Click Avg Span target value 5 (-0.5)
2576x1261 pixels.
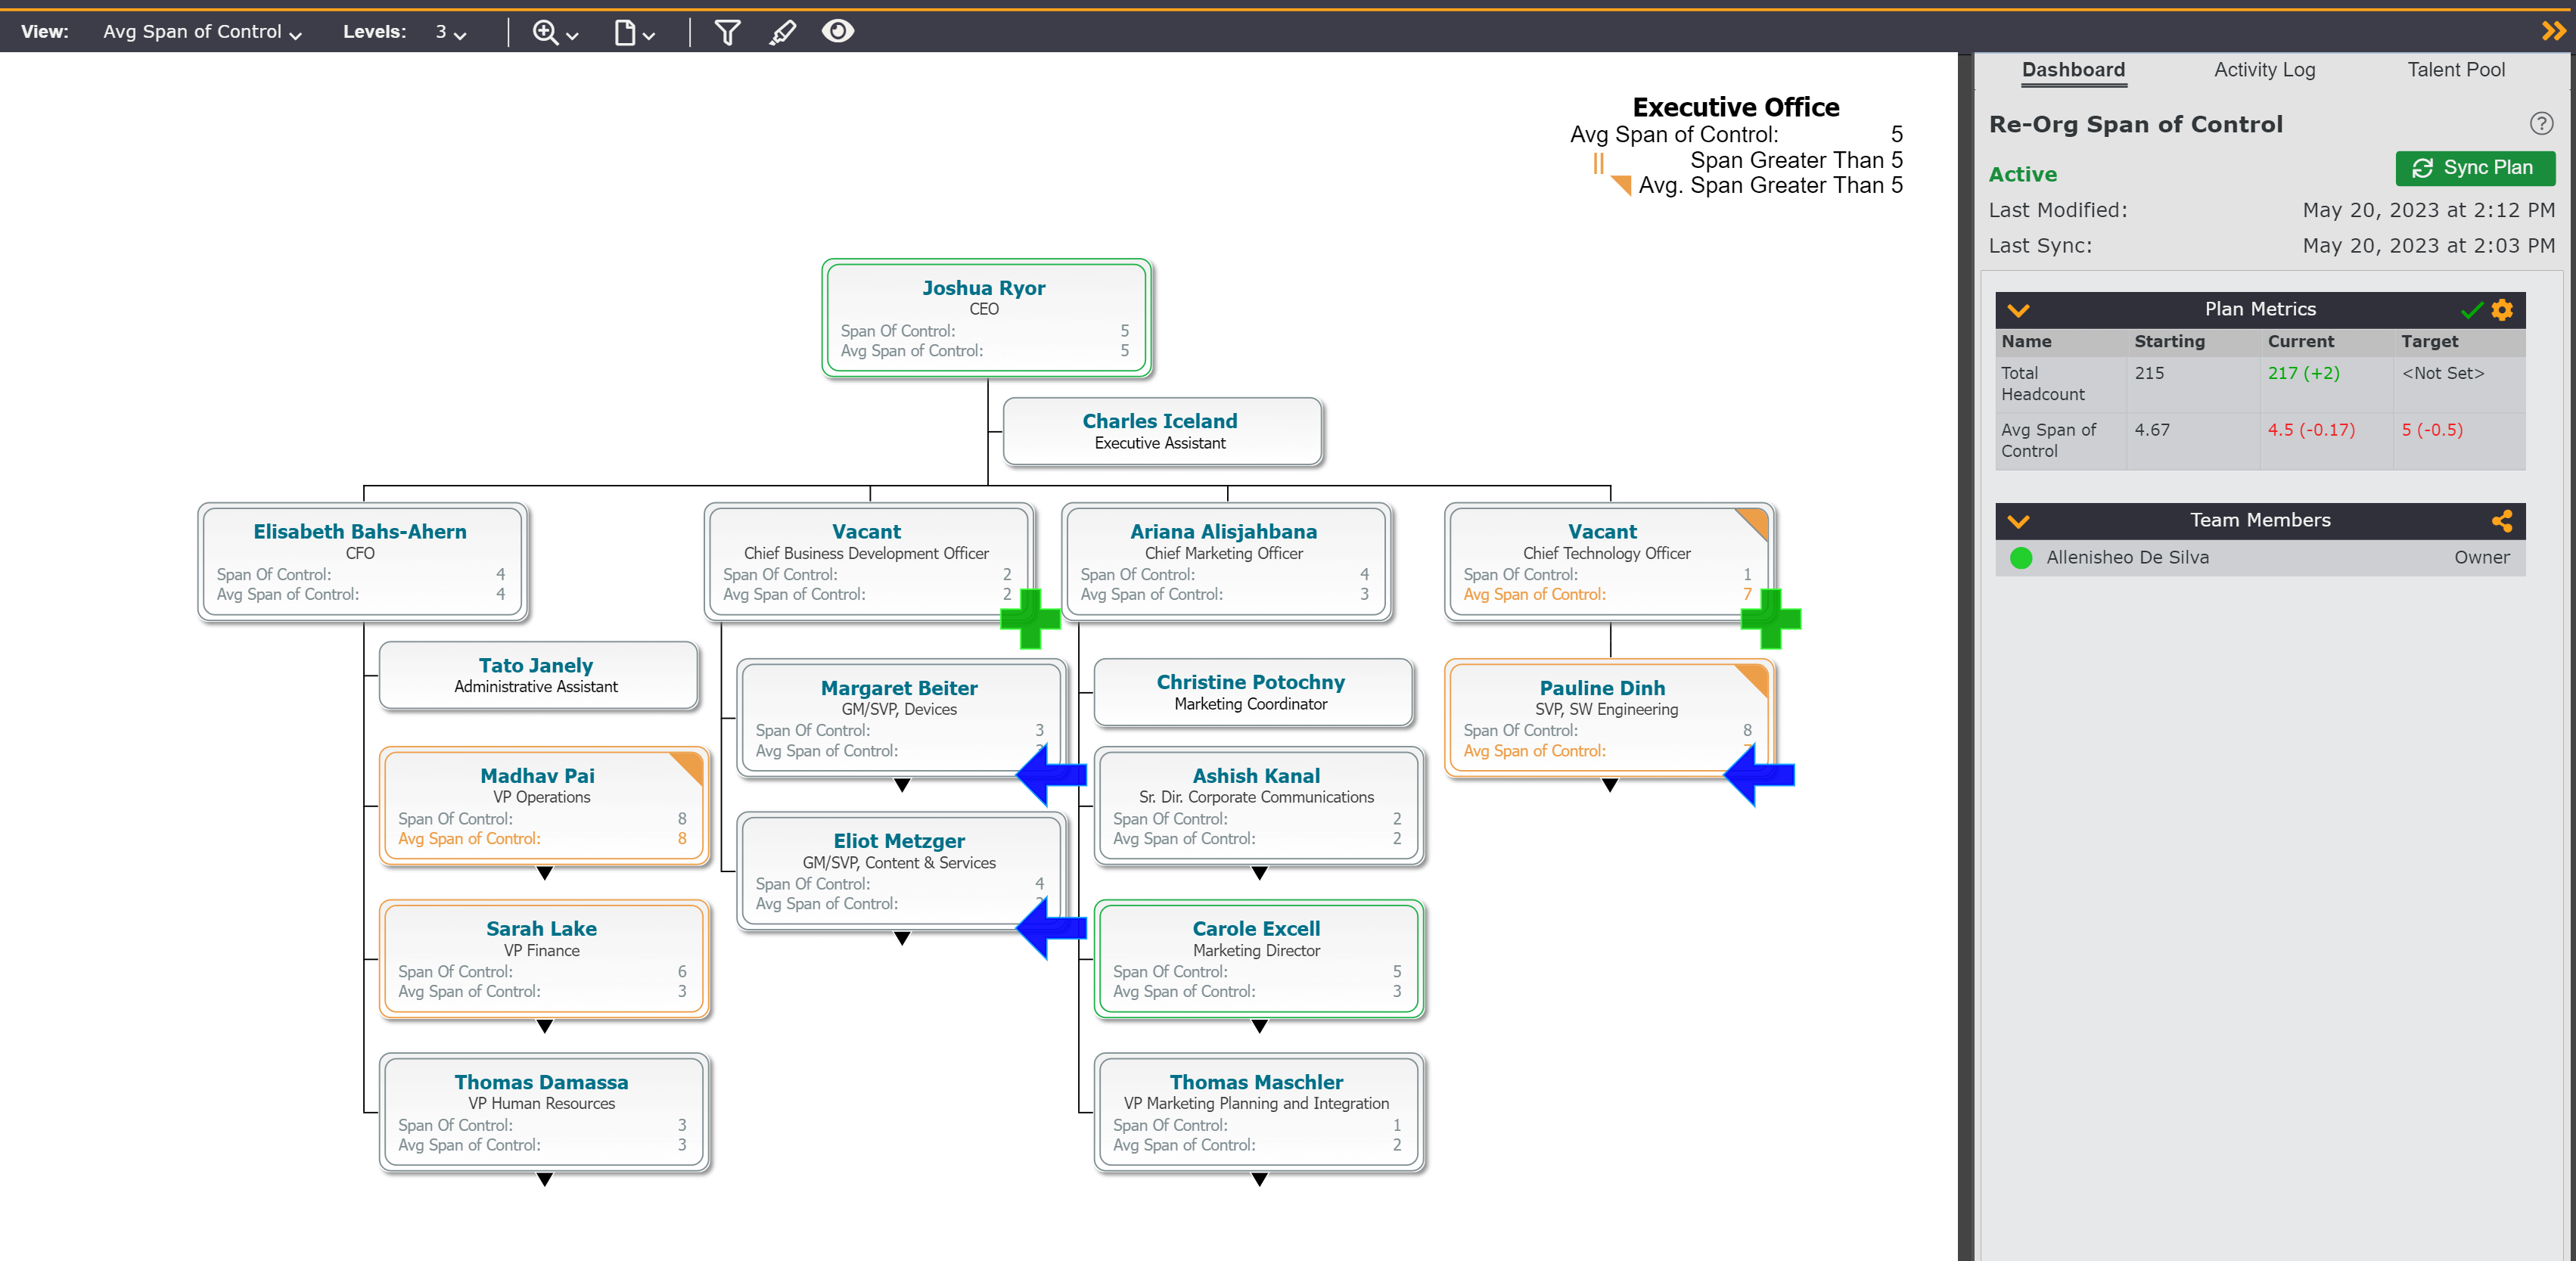2432,430
